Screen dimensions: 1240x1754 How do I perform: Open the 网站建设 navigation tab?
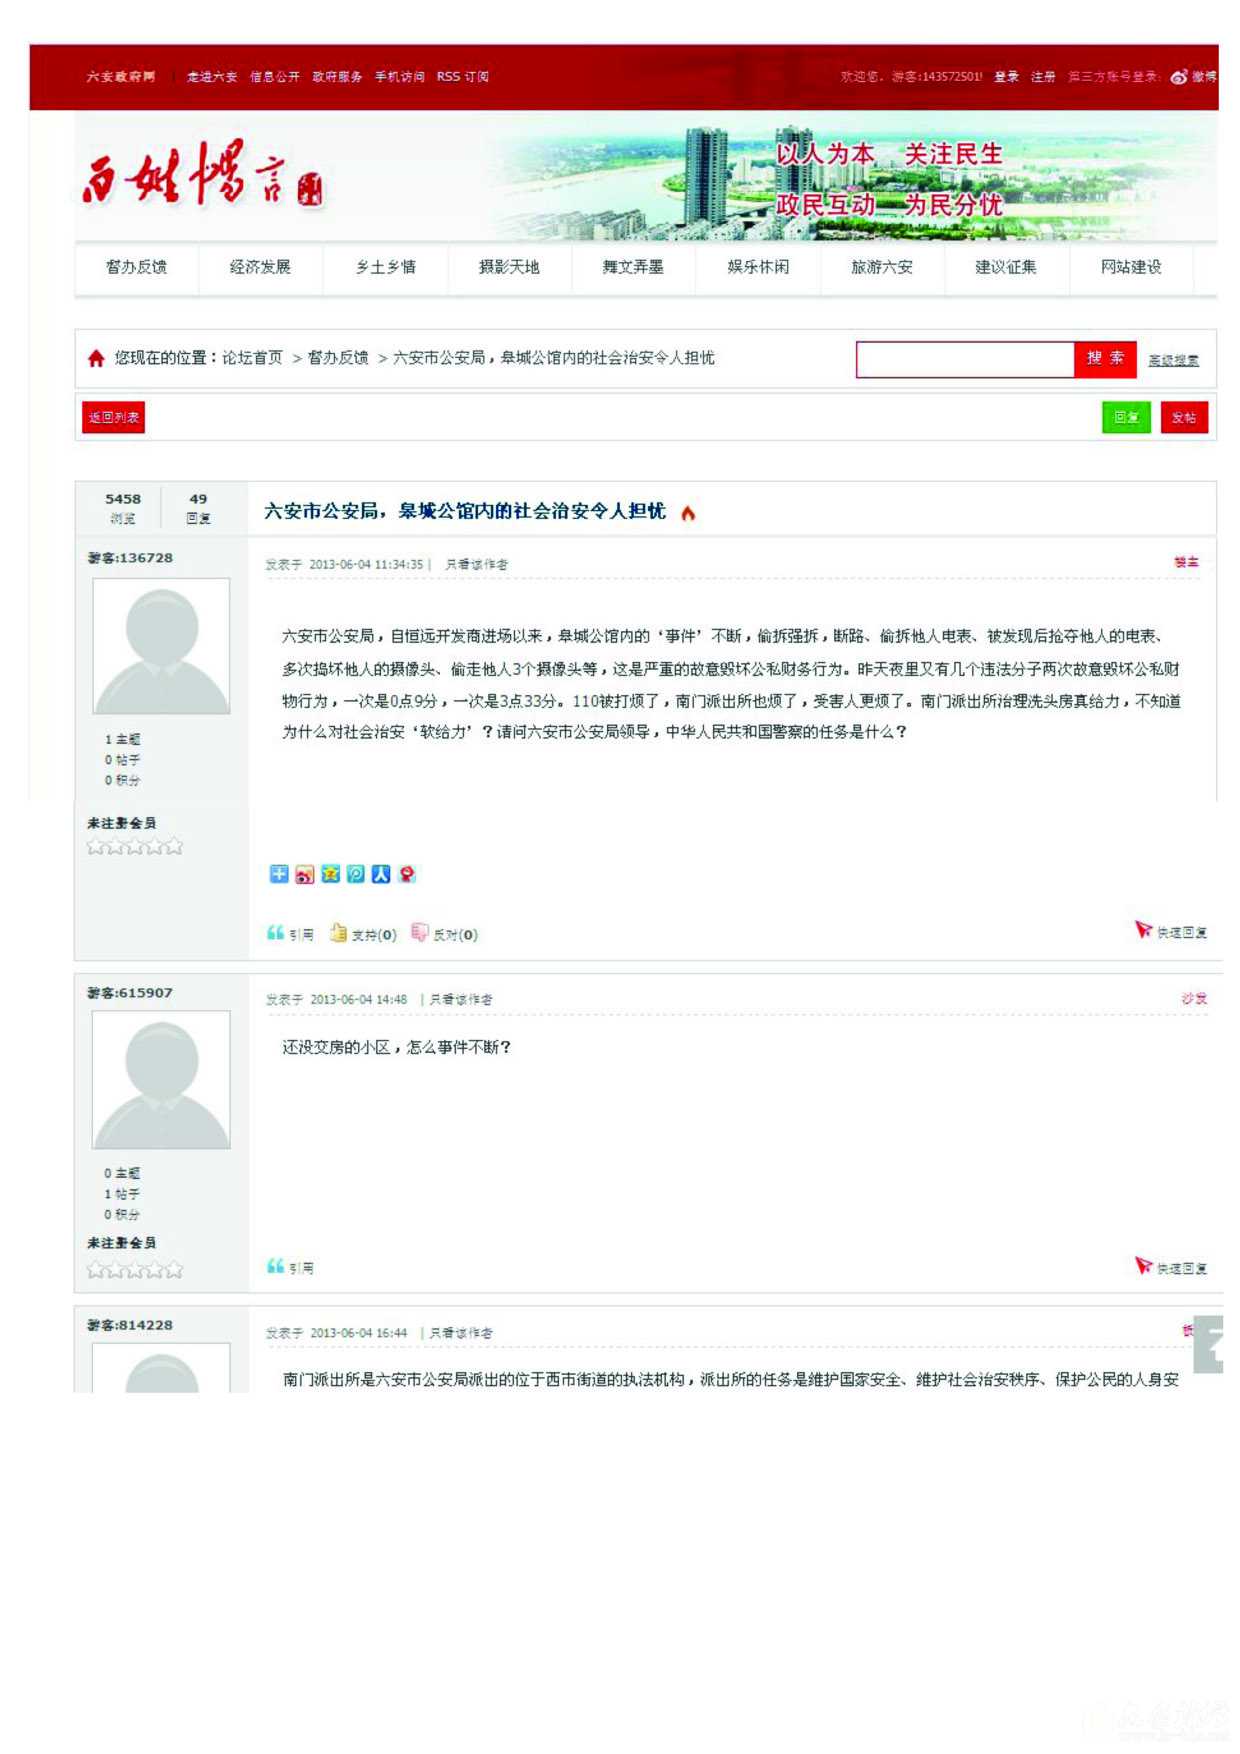1131,267
